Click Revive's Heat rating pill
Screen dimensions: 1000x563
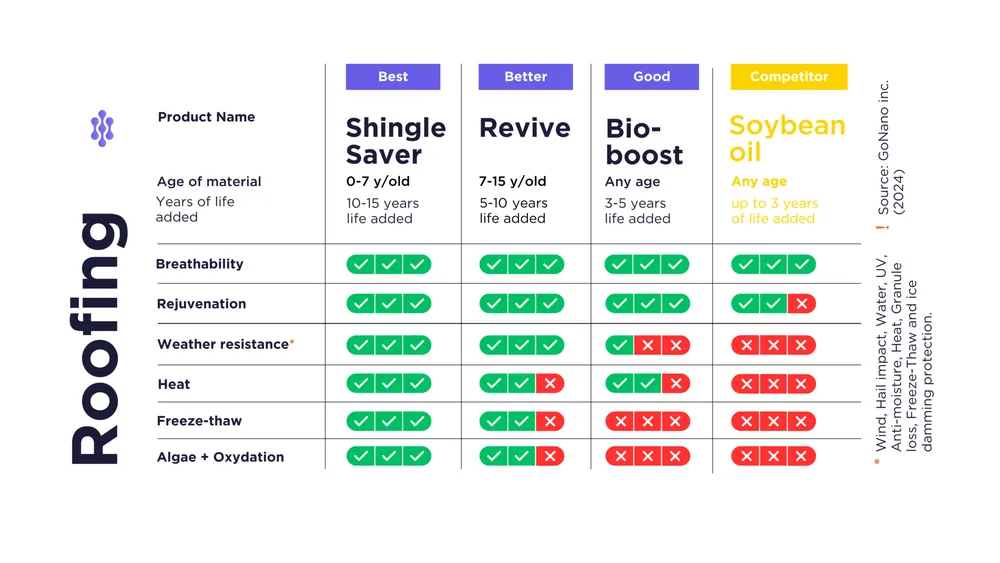tap(521, 384)
